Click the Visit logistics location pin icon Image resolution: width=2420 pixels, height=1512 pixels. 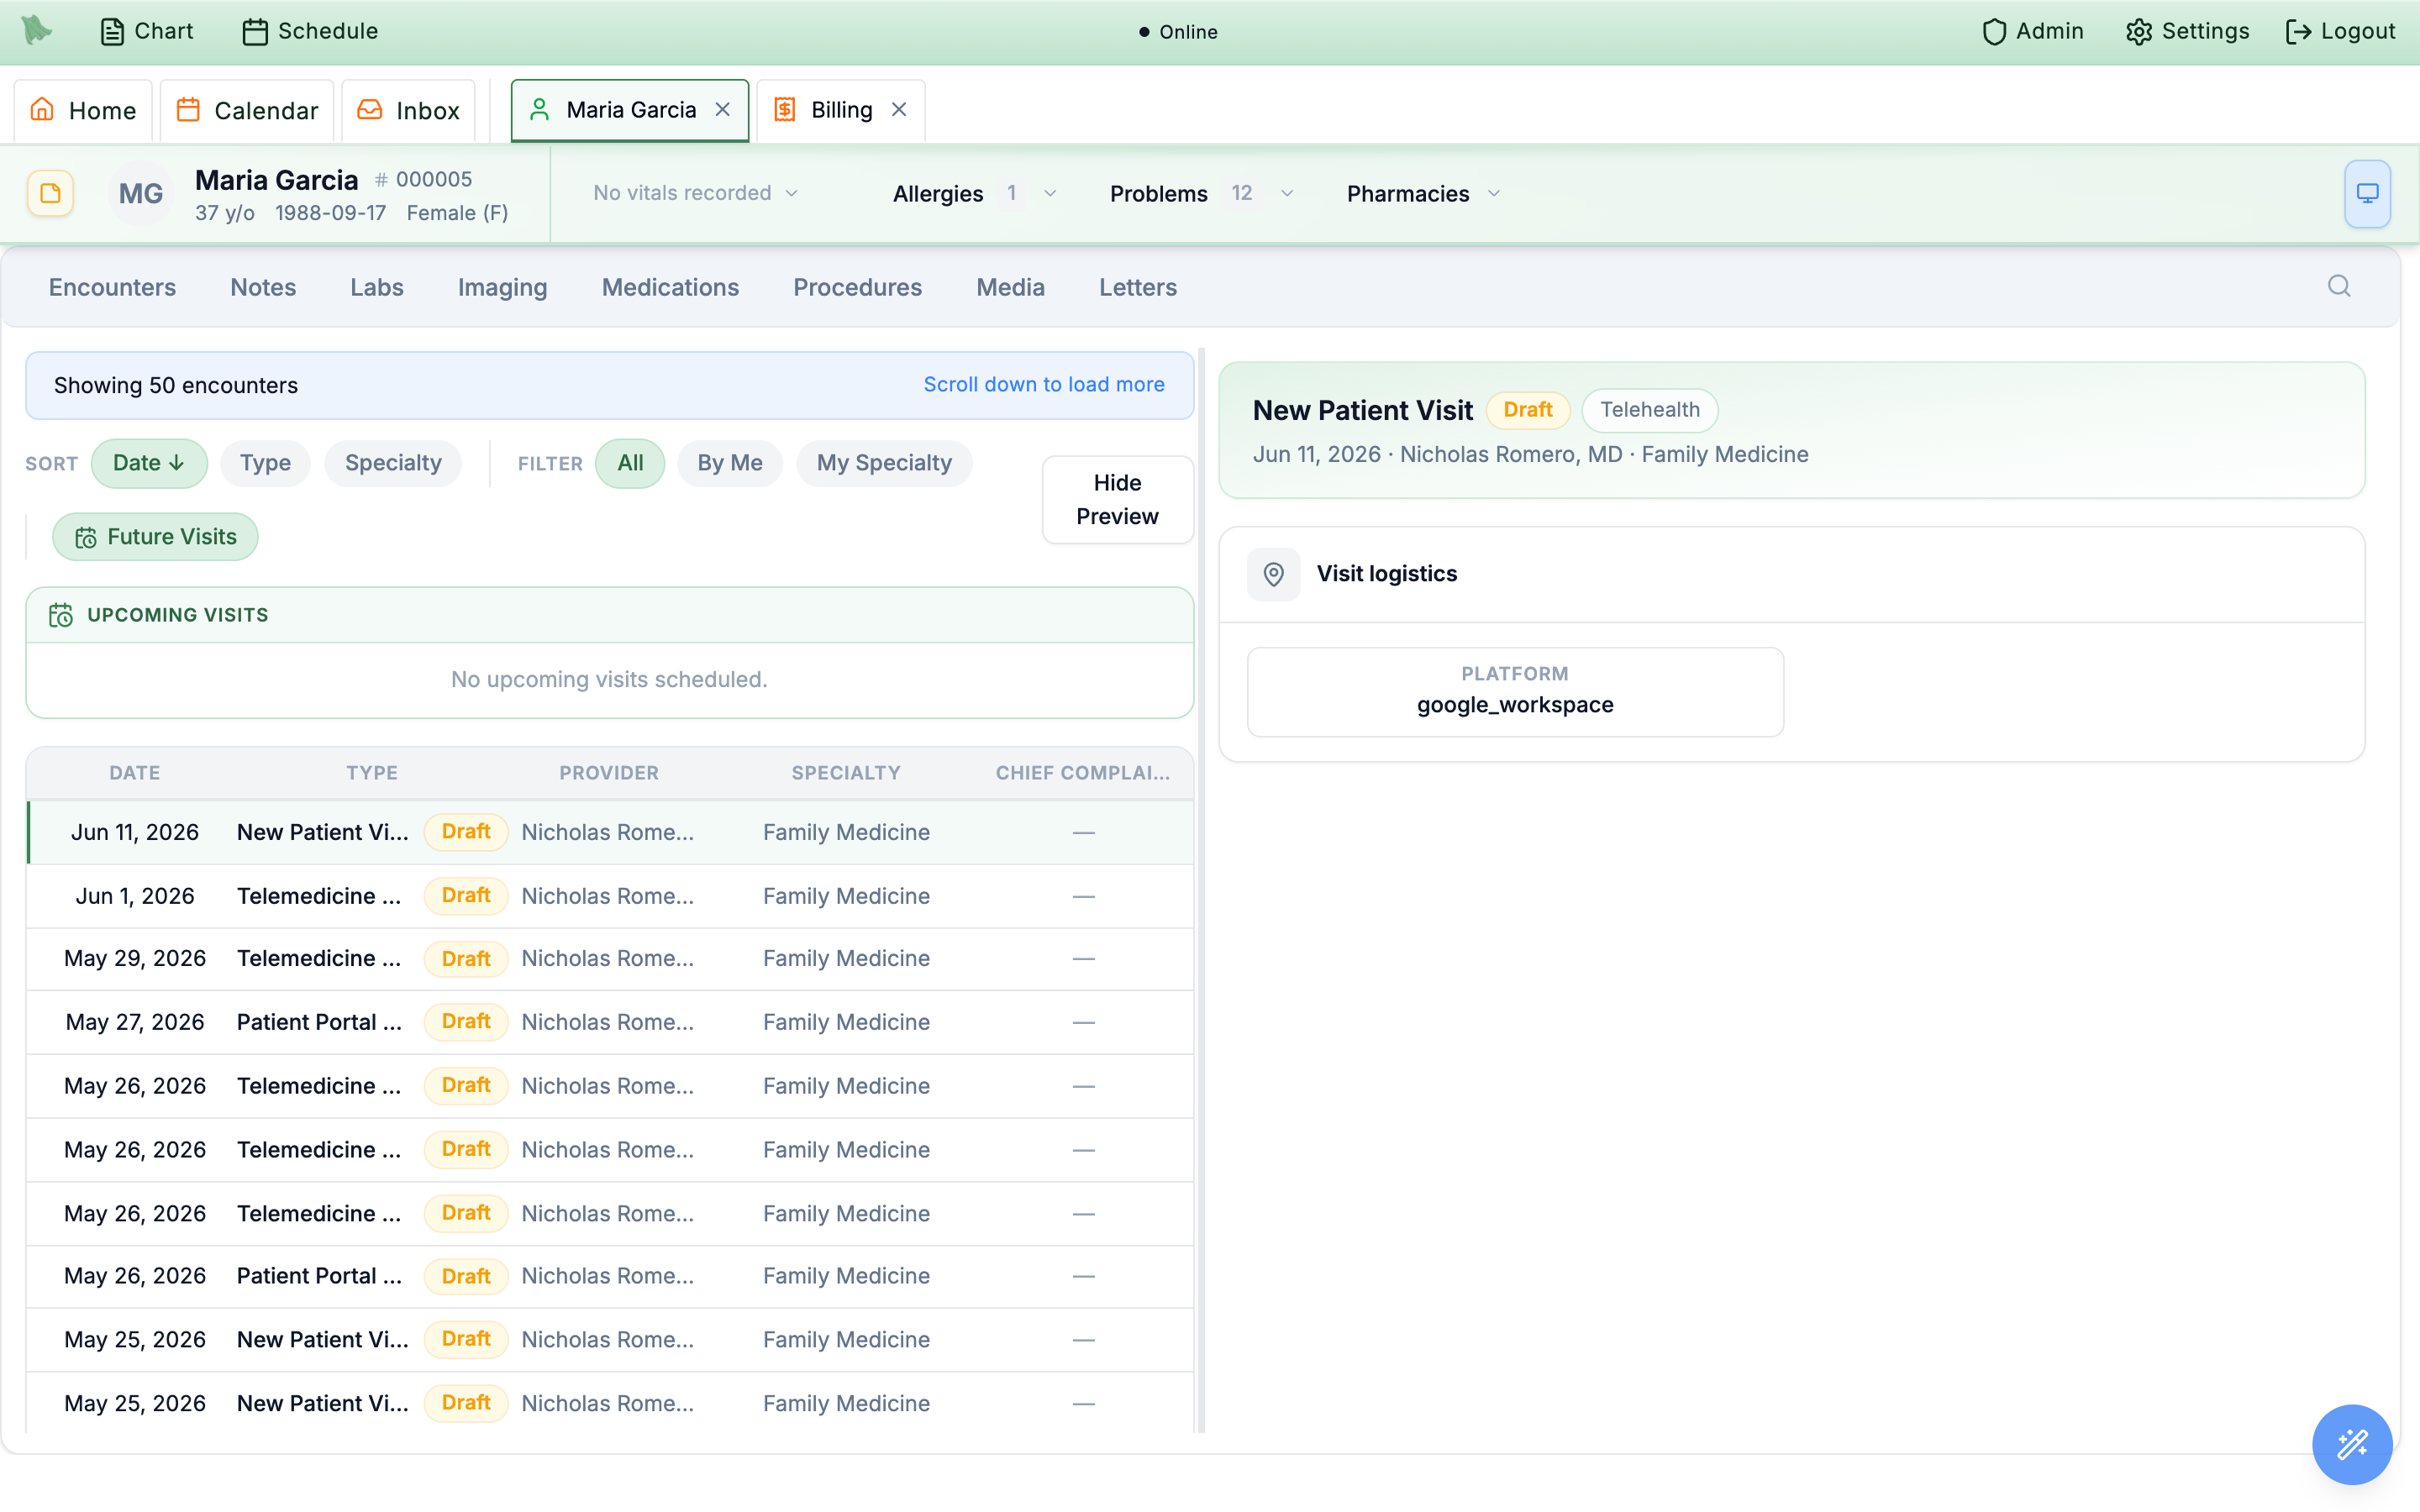click(x=1273, y=574)
